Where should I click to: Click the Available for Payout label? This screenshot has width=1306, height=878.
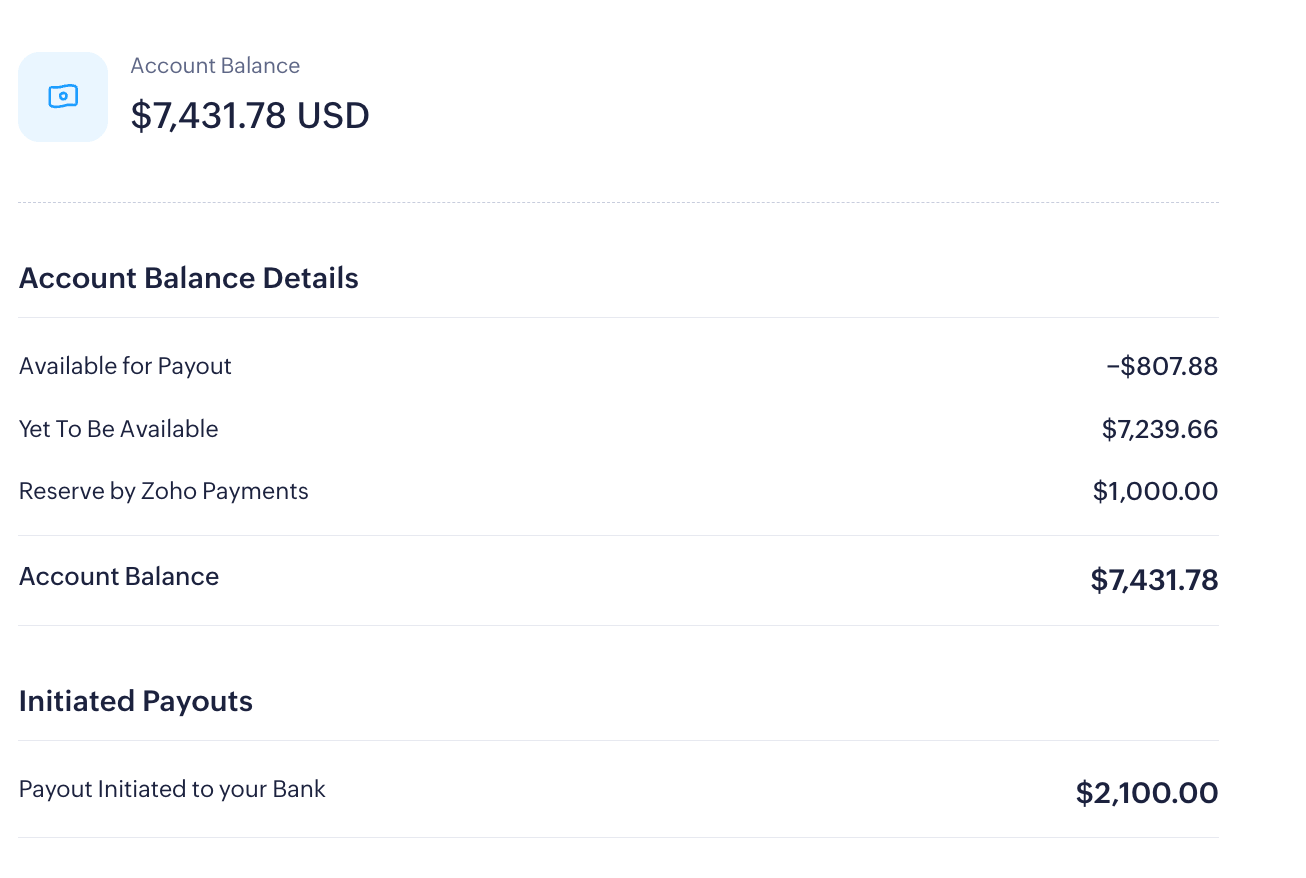point(125,366)
